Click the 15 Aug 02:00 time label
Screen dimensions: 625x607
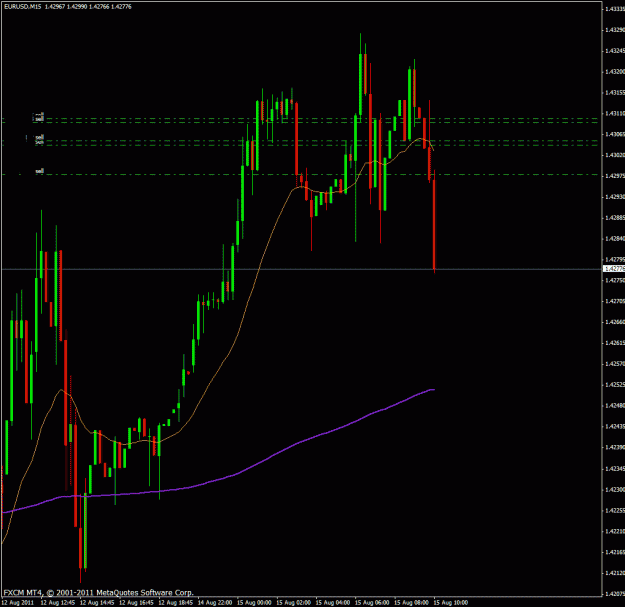294,602
